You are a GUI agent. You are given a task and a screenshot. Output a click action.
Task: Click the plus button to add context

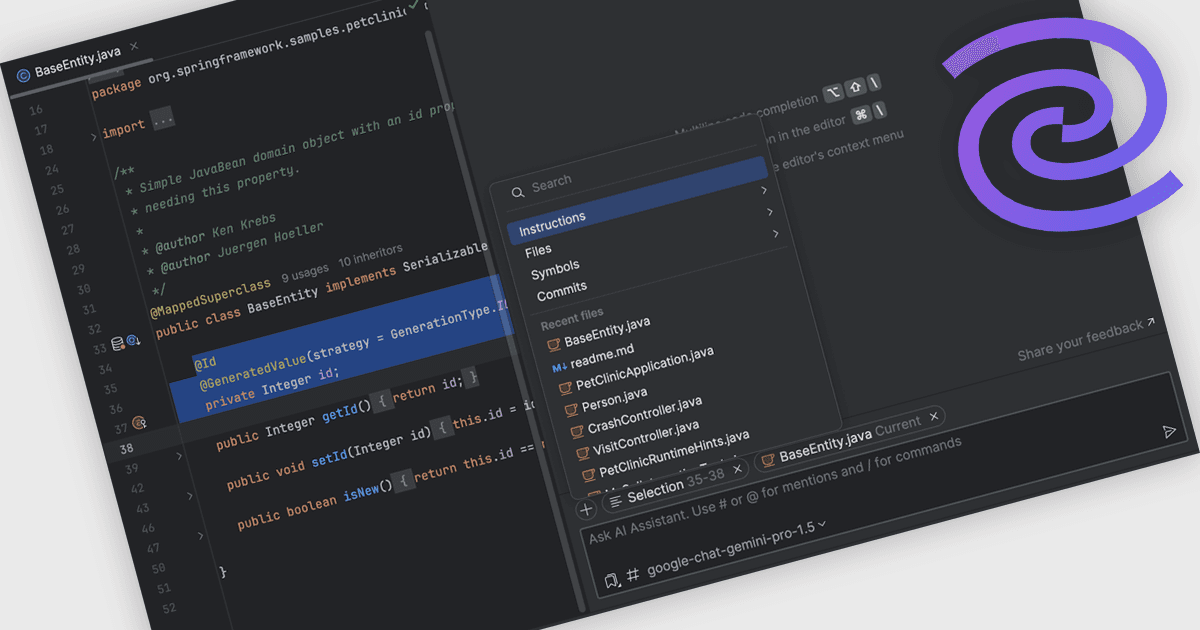pos(587,509)
